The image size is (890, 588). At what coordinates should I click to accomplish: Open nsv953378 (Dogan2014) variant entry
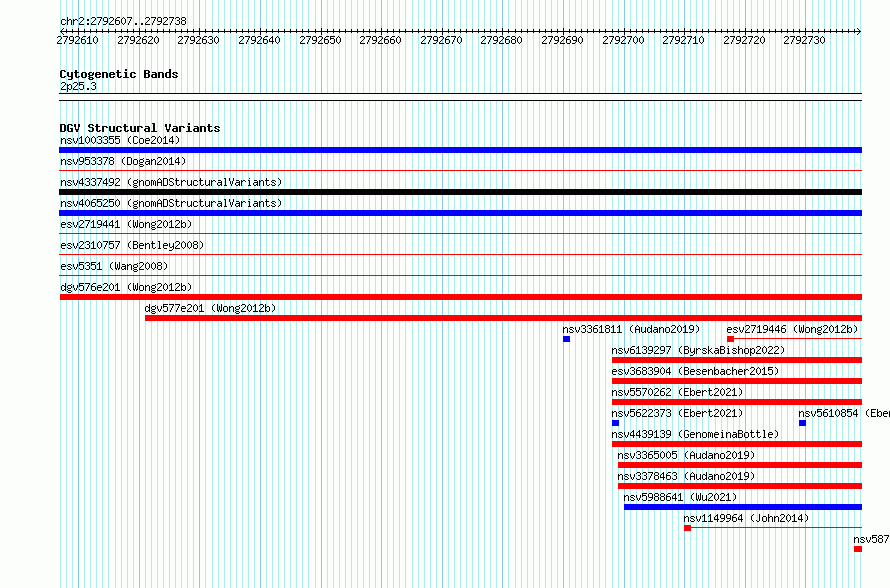(123, 161)
